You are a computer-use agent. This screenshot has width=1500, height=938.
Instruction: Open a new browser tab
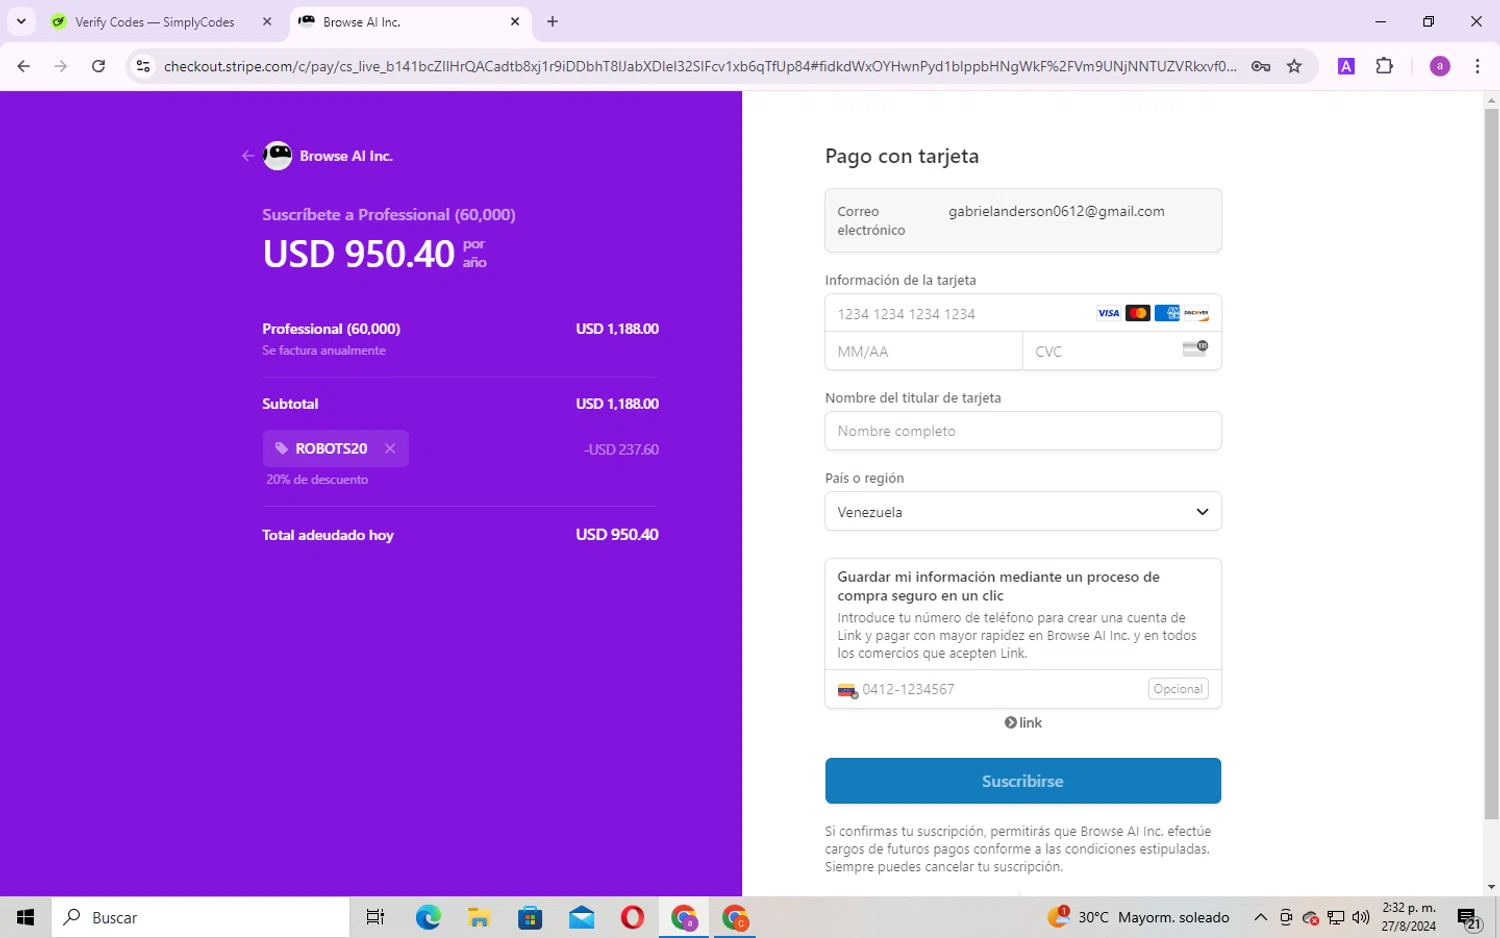pyautogui.click(x=552, y=22)
